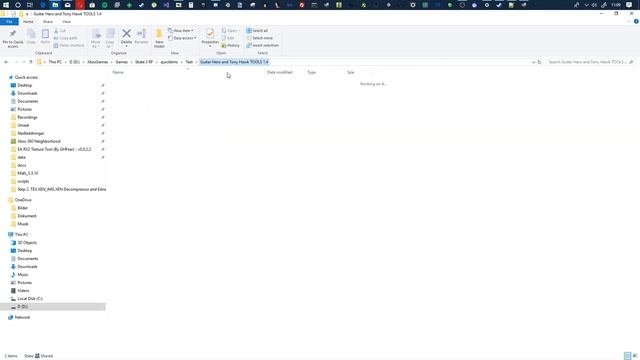Click Copy path in Clipboard group
The width and height of the screenshot is (640, 360).
coord(65,38)
